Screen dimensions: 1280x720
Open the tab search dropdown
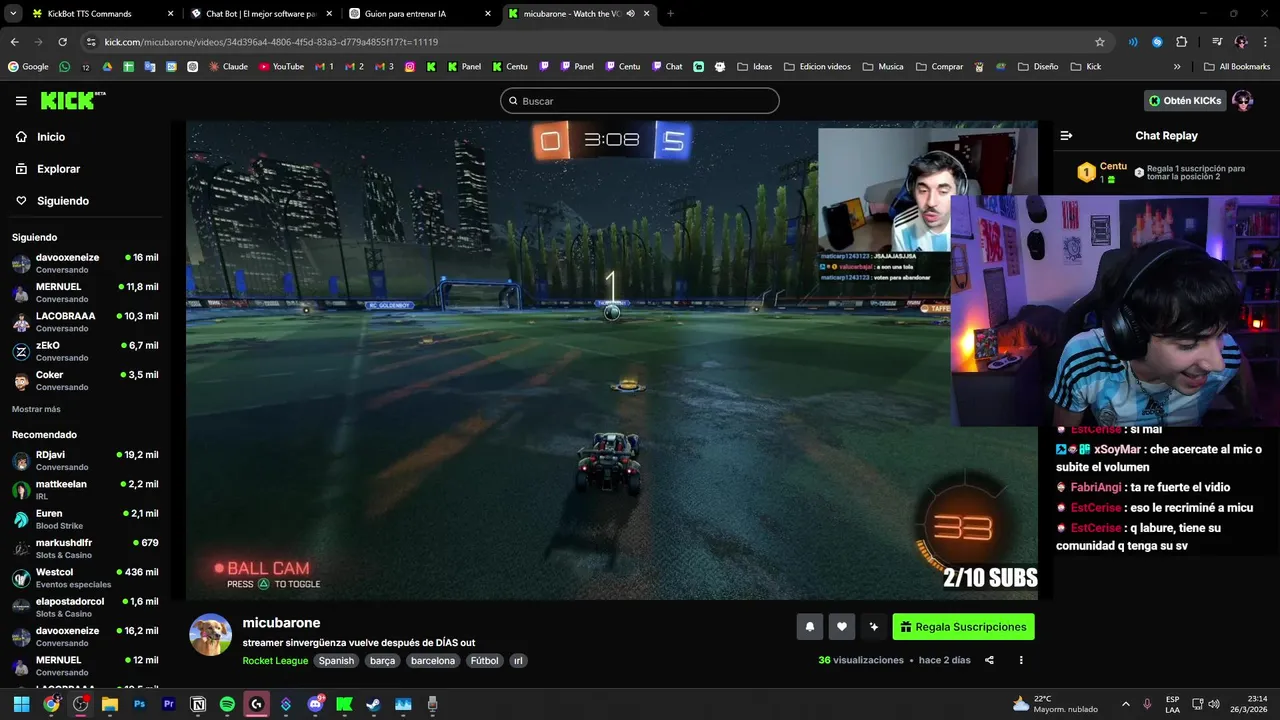13,14
